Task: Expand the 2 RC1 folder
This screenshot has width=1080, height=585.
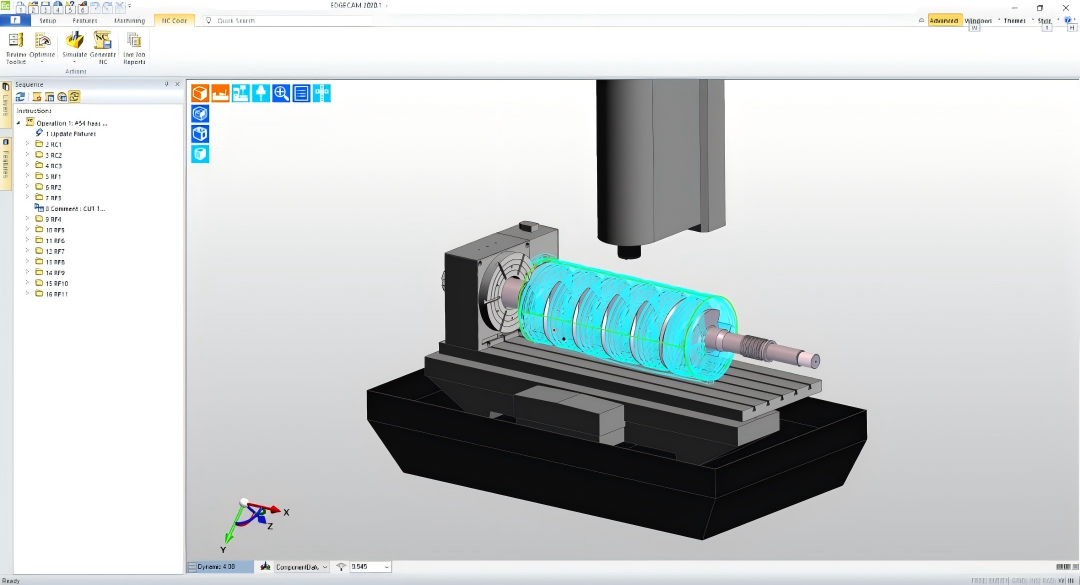Action: [x=27, y=145]
